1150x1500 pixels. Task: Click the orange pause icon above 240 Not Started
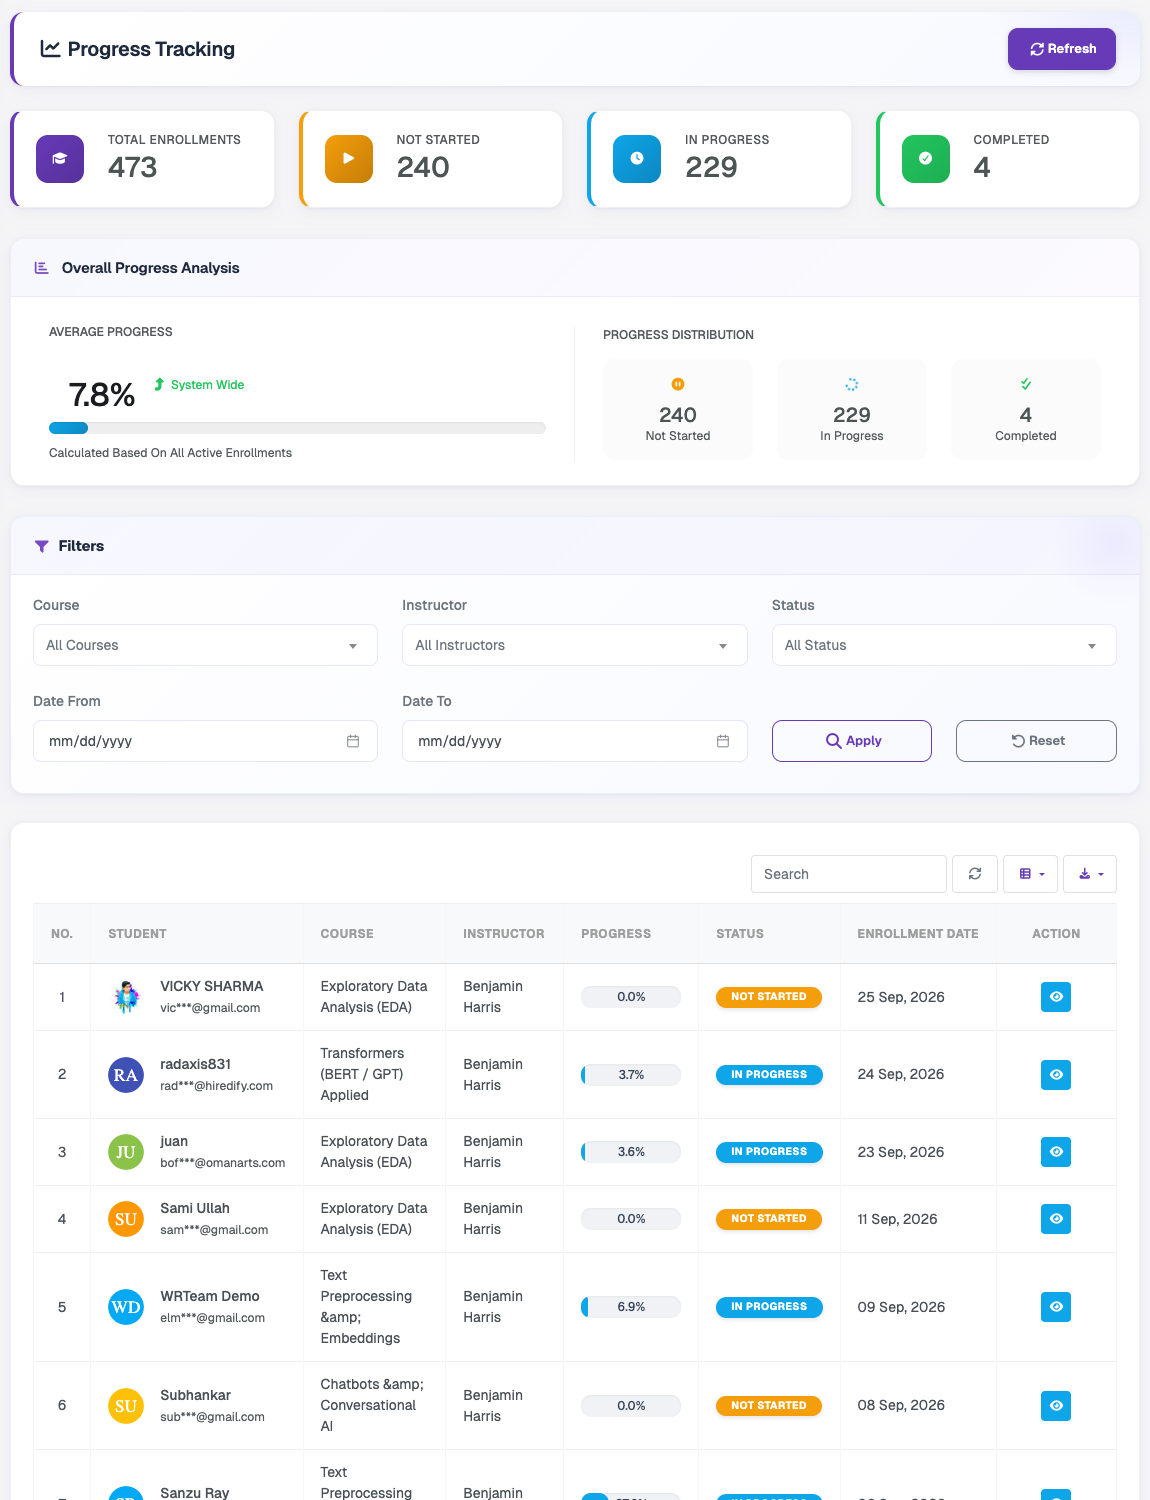pos(678,384)
